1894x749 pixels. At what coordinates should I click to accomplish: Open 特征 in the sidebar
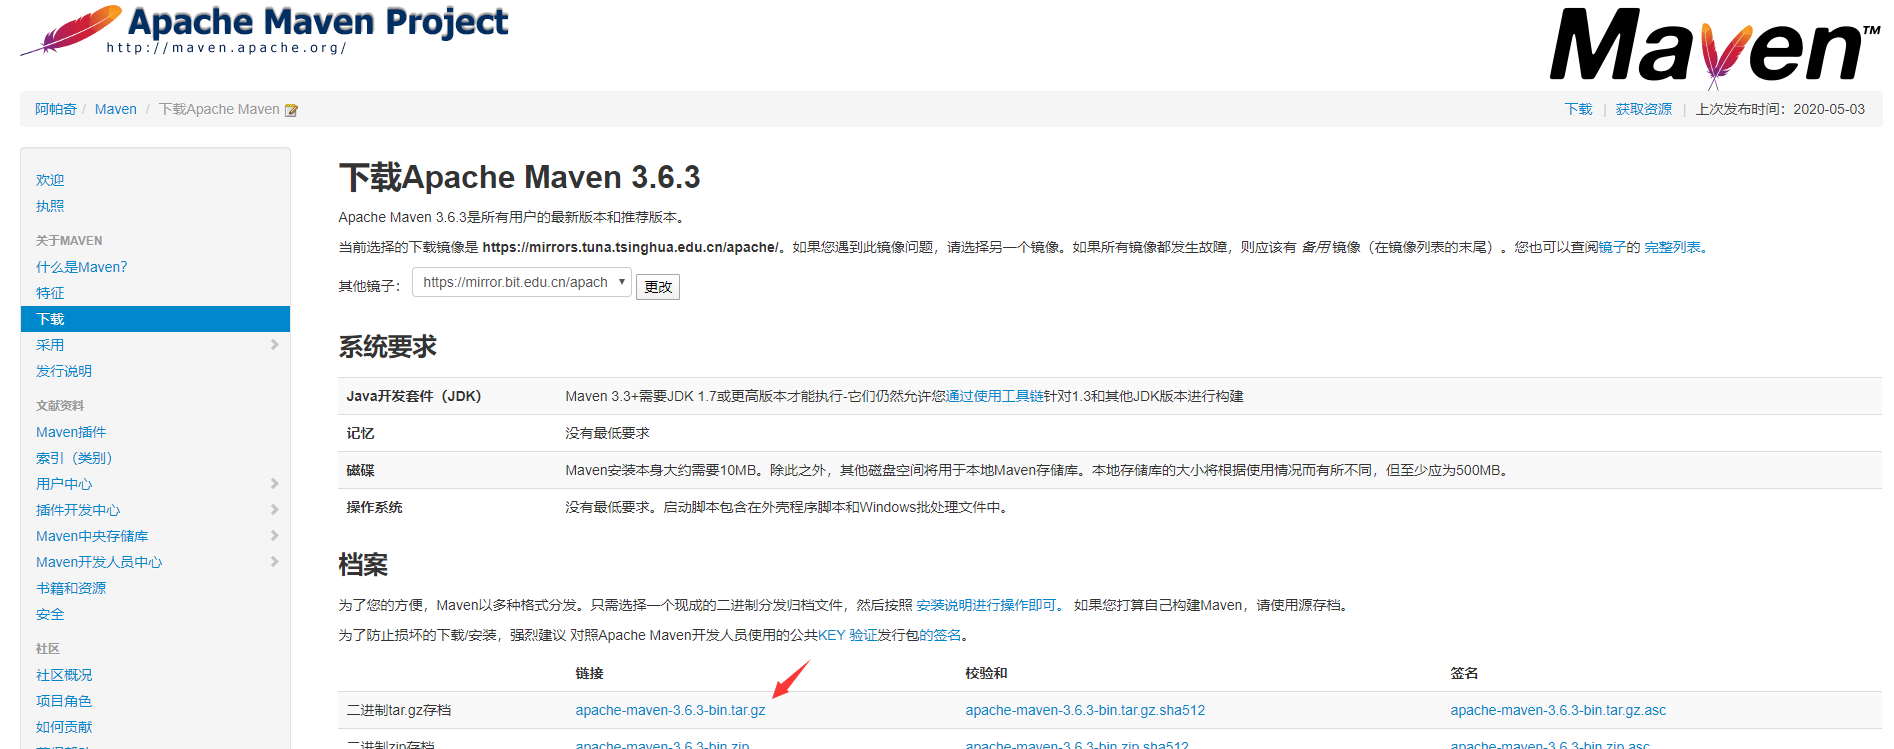tap(50, 293)
